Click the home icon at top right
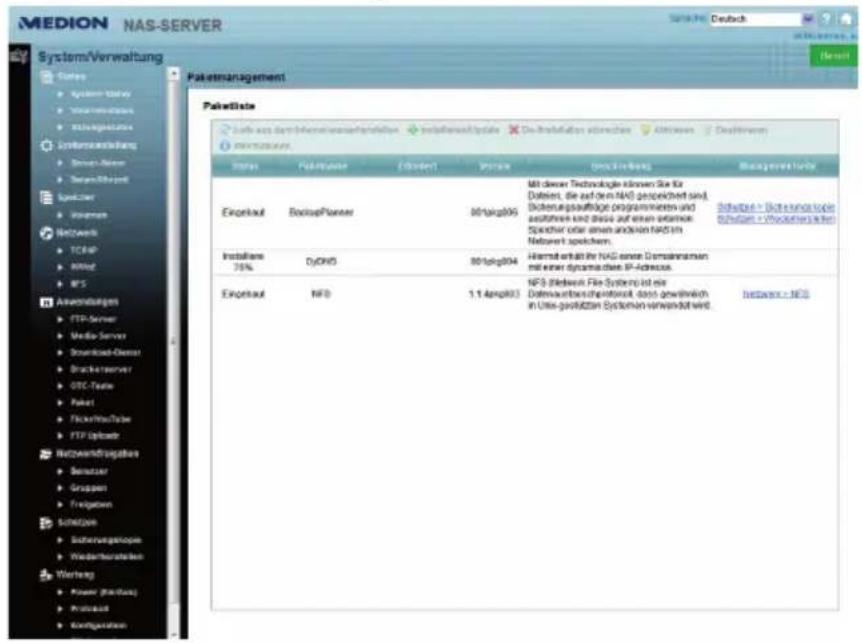Viewport: 862px width, 643px height. 846,19
